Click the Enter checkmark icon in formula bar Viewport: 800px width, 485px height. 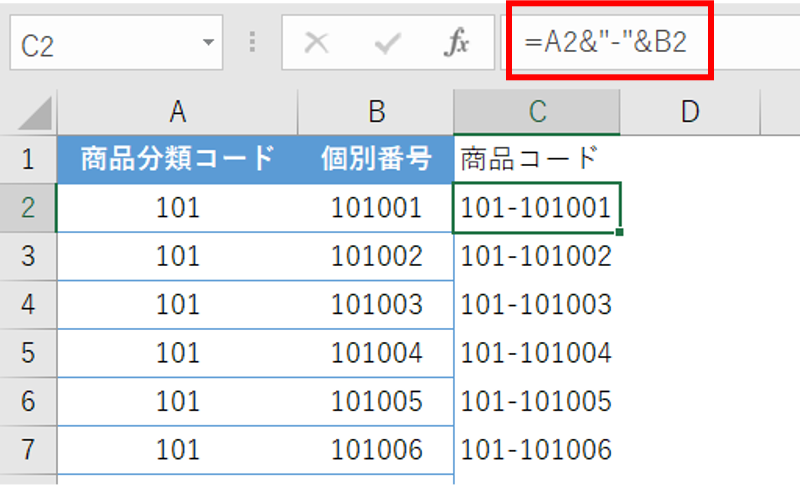[x=387, y=45]
